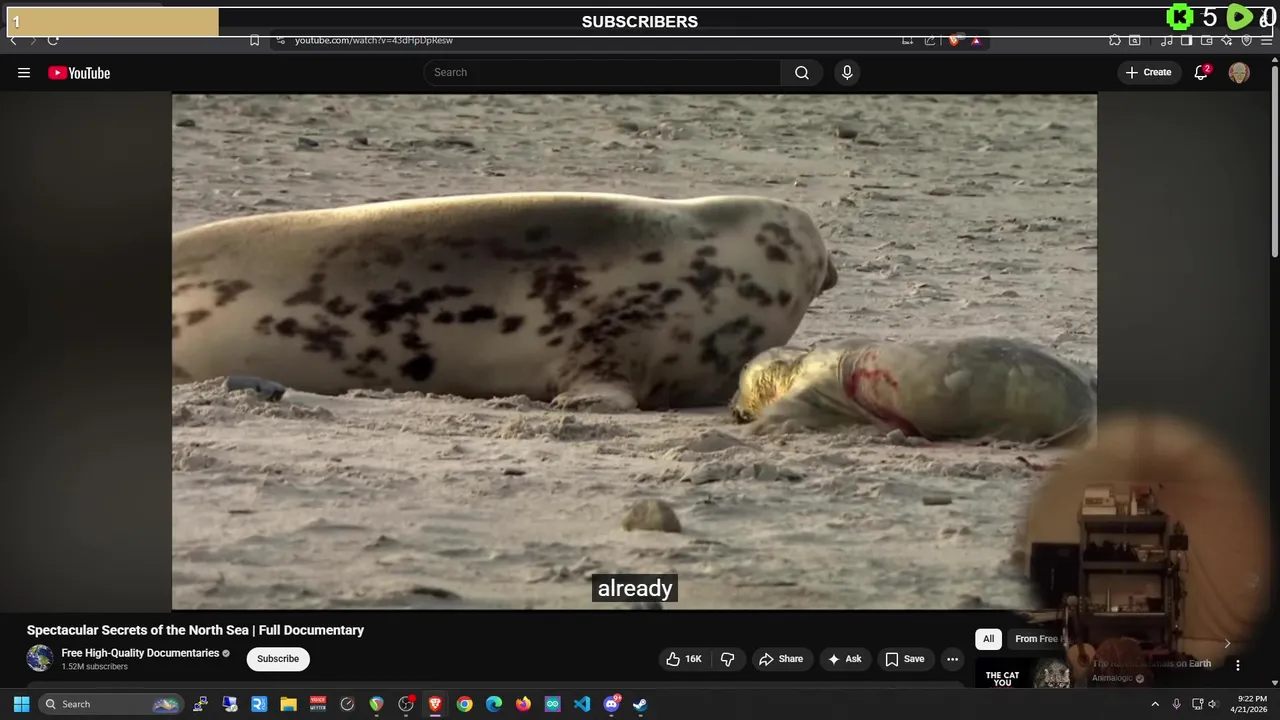Open the Leo AI sparkle icon

pyautogui.click(x=1226, y=40)
